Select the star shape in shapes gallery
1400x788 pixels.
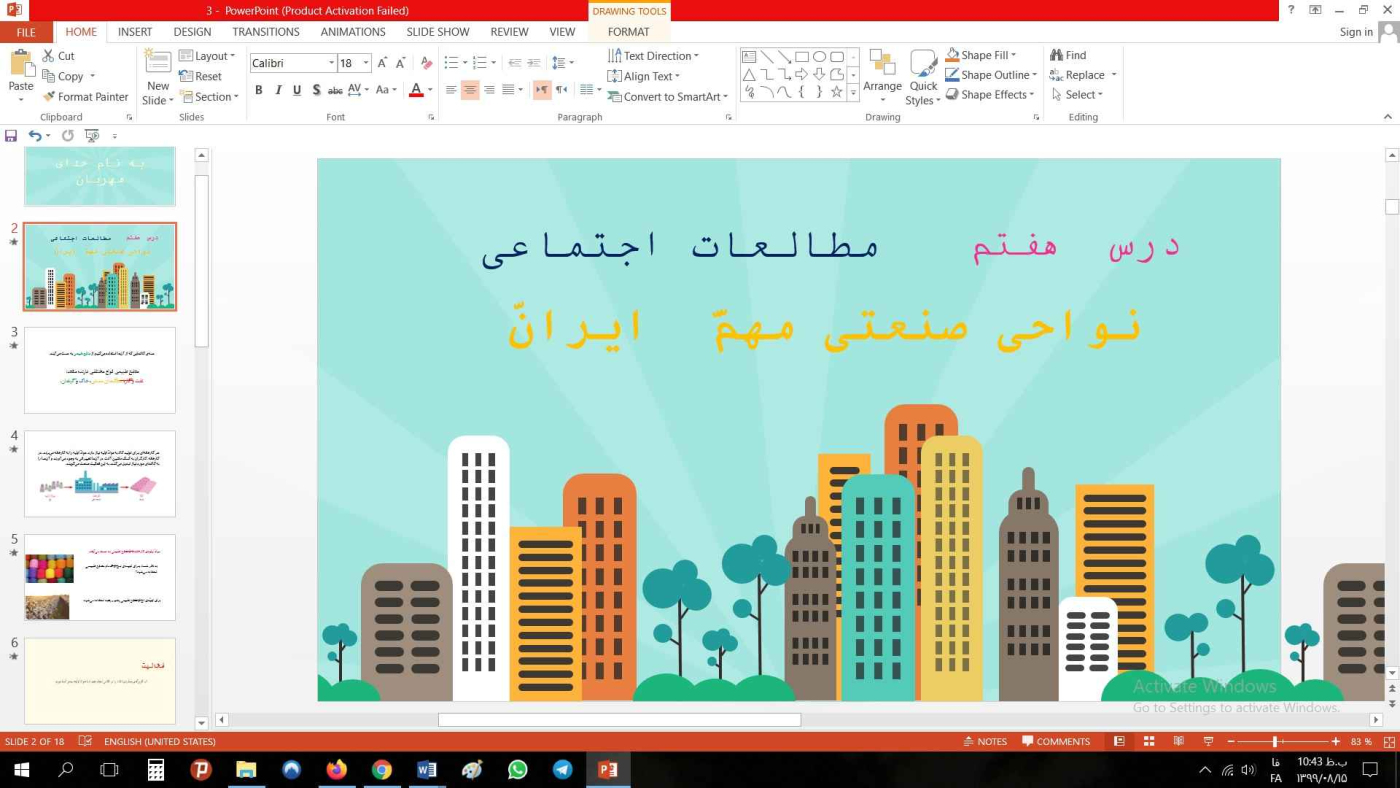837,91
